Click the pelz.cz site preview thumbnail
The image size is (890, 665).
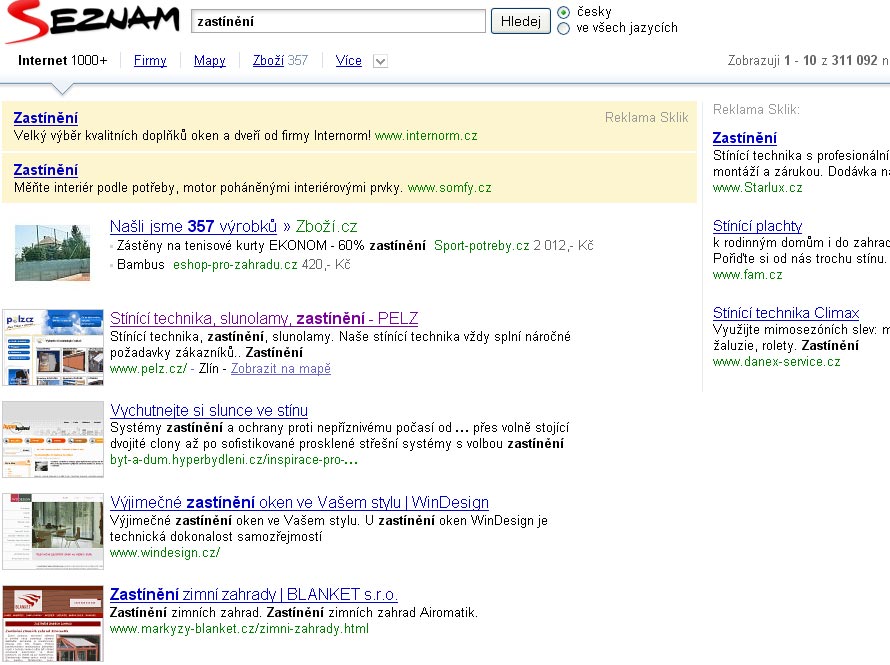53,347
